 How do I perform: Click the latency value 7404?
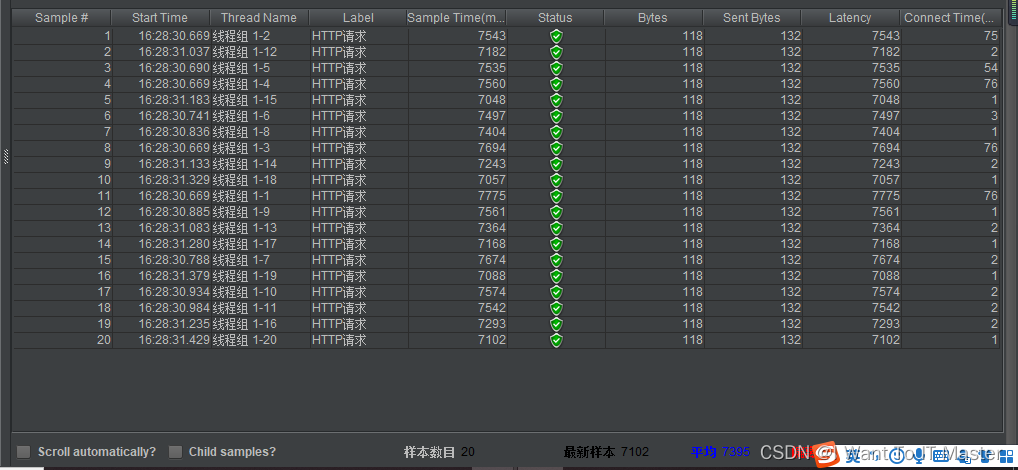click(886, 132)
